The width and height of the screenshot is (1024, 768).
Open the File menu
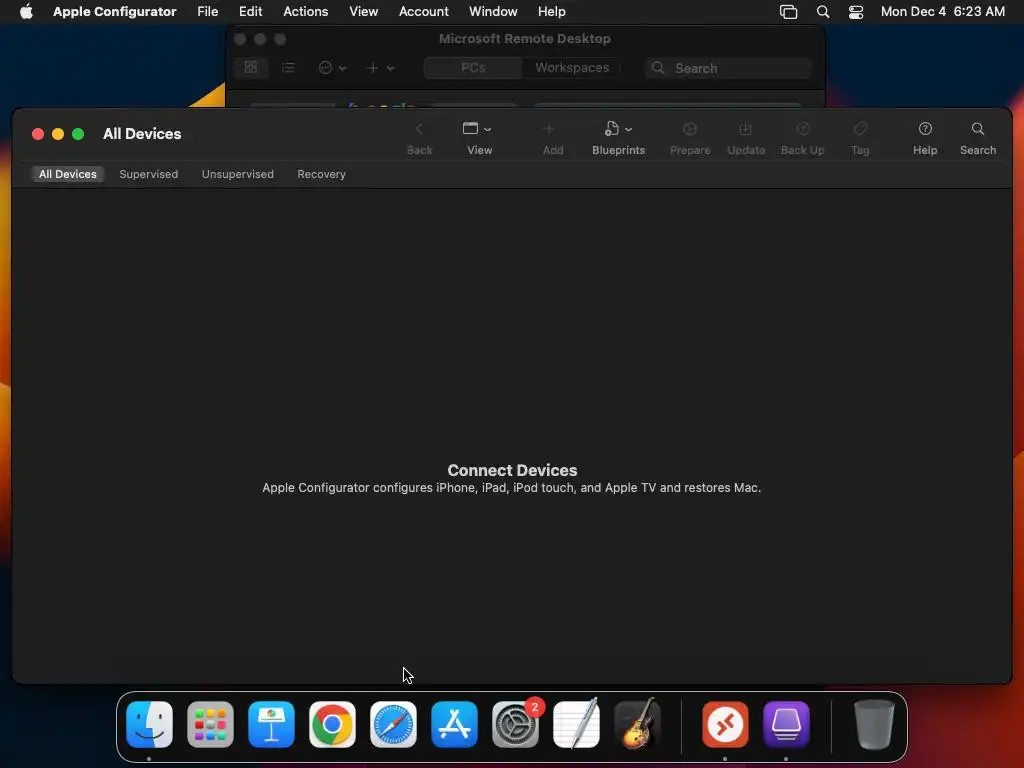[x=208, y=12]
